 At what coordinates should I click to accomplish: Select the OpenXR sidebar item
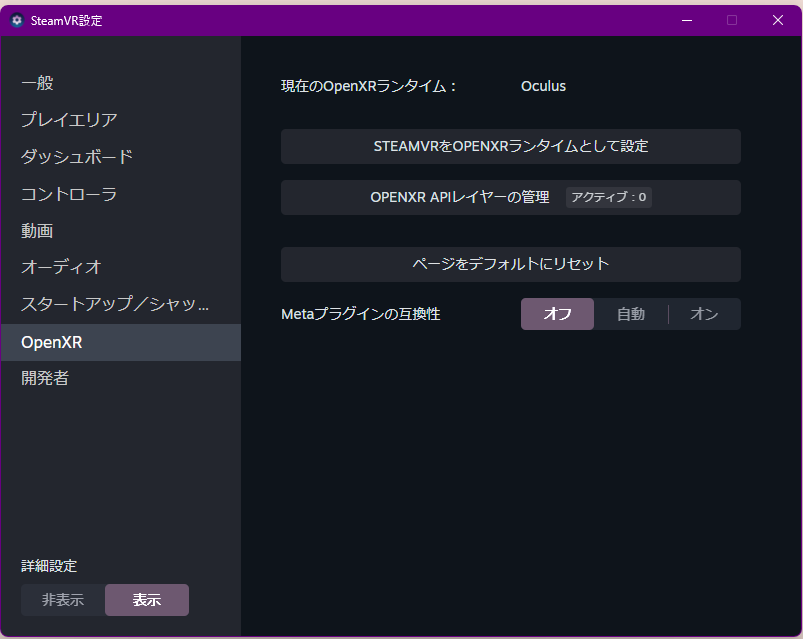click(121, 342)
